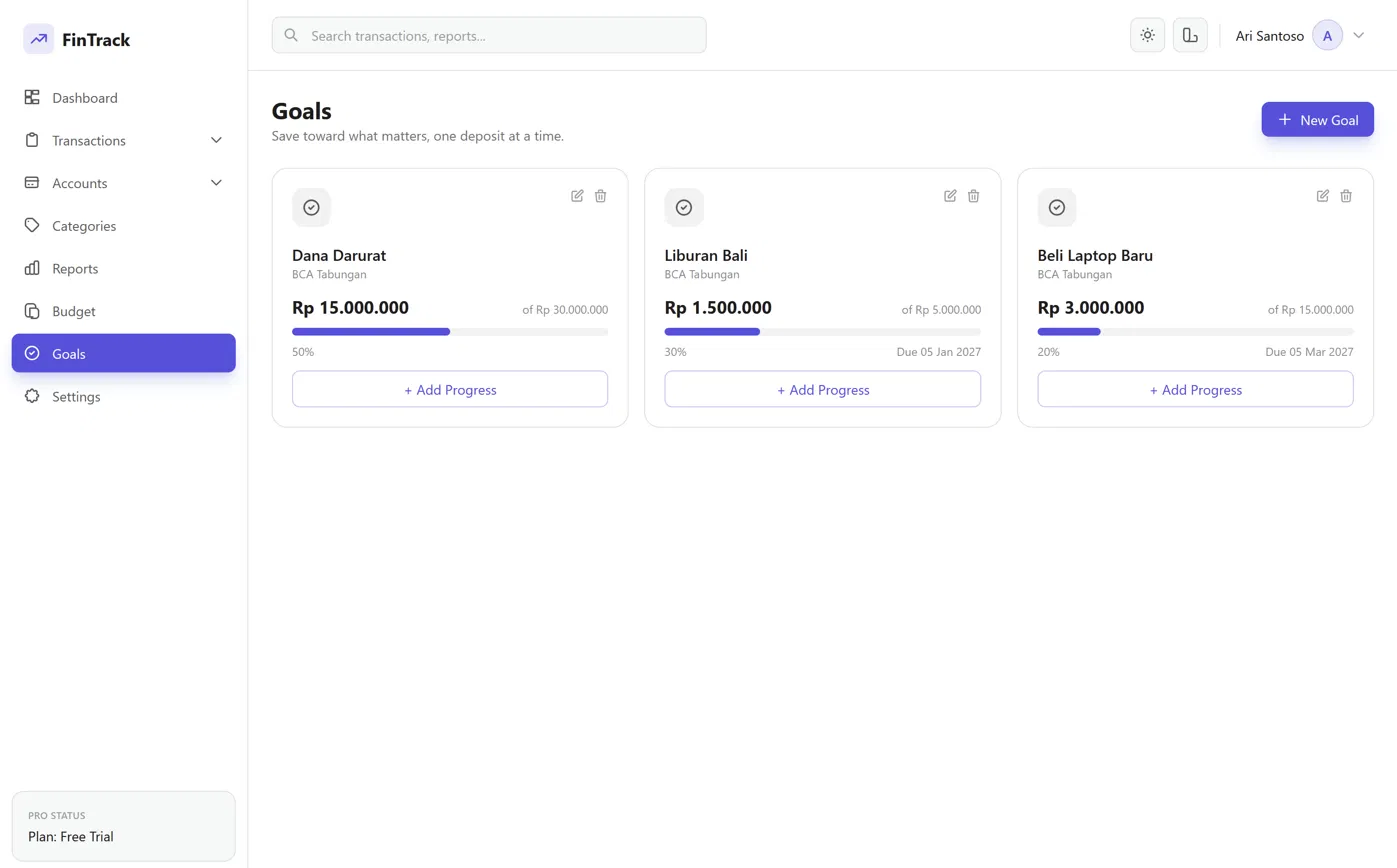Open the Ari Santoso user dropdown chevron
1397x868 pixels.
click(x=1358, y=35)
